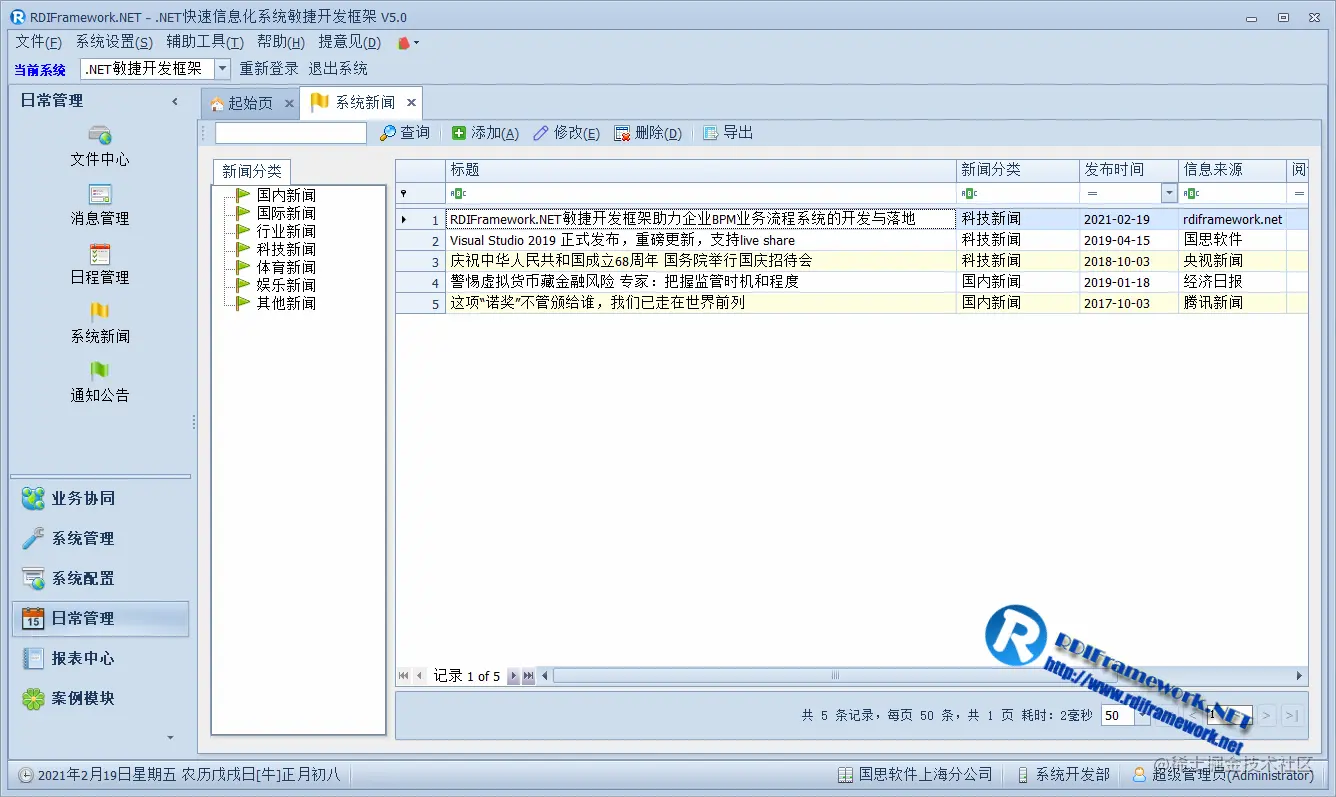Select 其他新闻 category in tree
The image size is (1336, 797).
(286, 303)
